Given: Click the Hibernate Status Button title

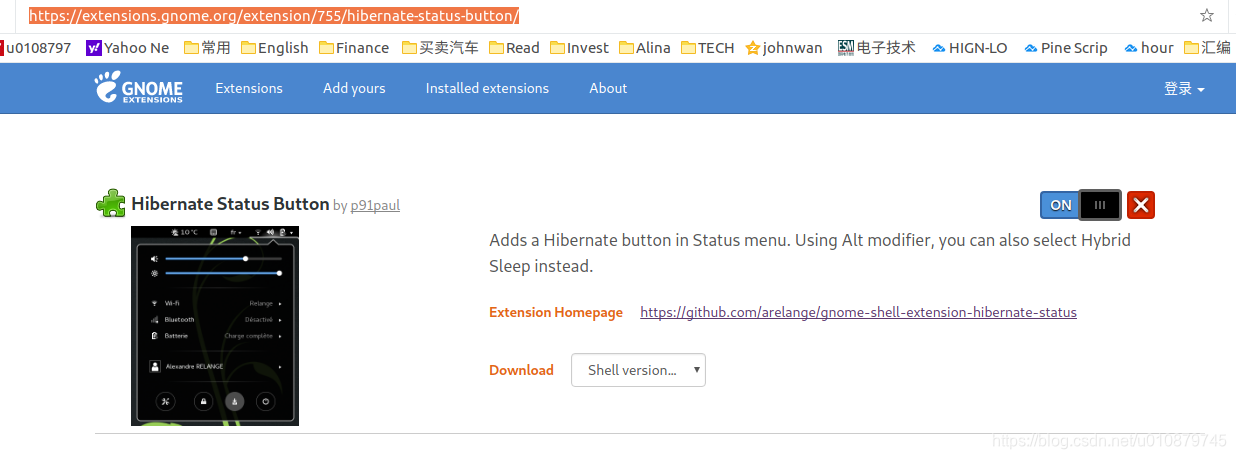Looking at the screenshot, I should pos(230,204).
